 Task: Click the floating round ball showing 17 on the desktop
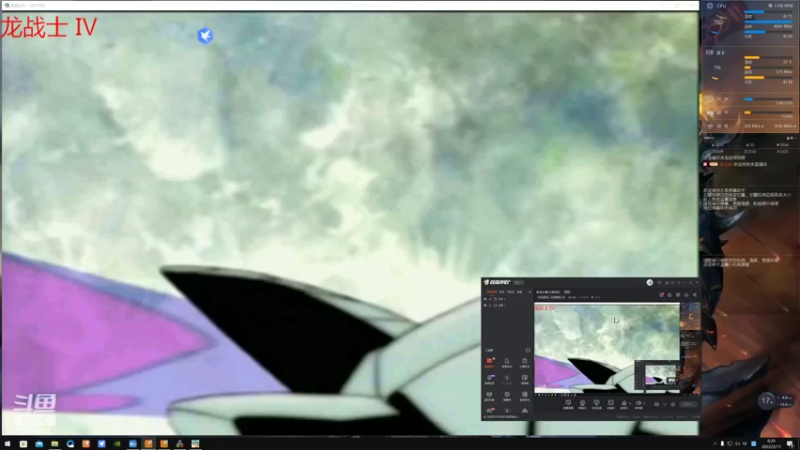pyautogui.click(x=767, y=401)
